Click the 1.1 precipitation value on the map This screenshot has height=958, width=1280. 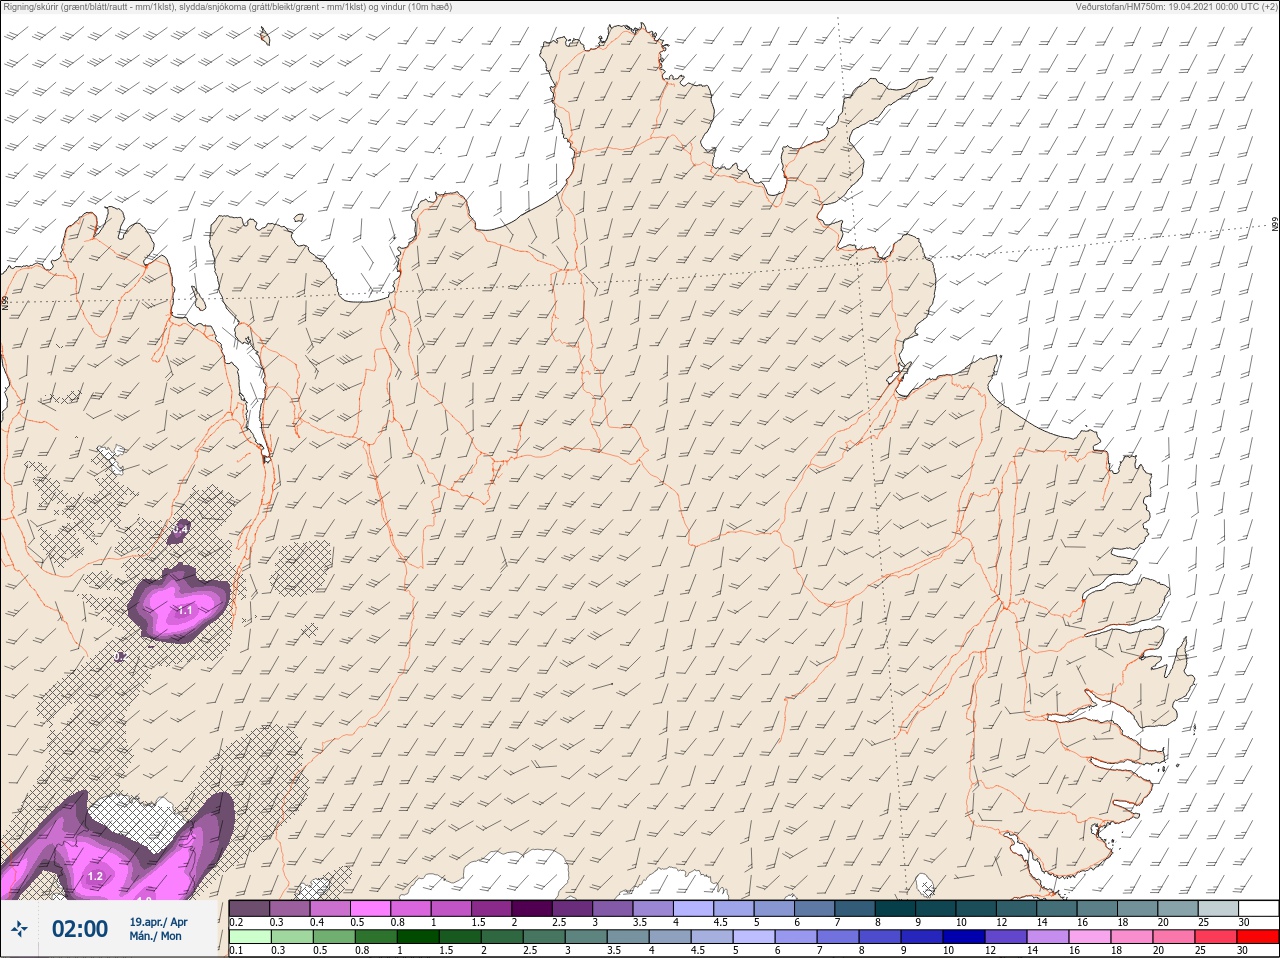(x=184, y=609)
